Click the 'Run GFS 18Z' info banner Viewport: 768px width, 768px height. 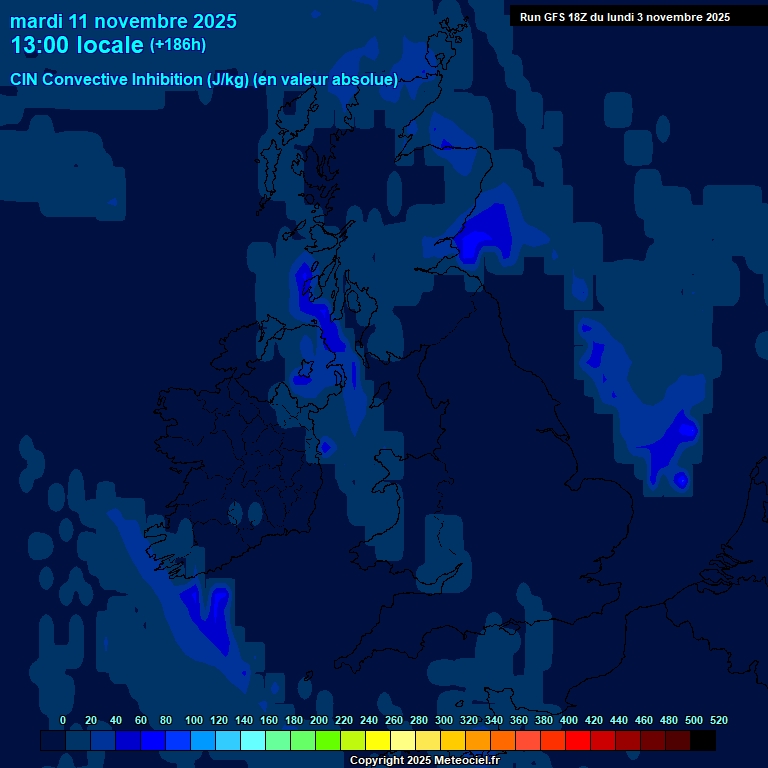pos(624,17)
